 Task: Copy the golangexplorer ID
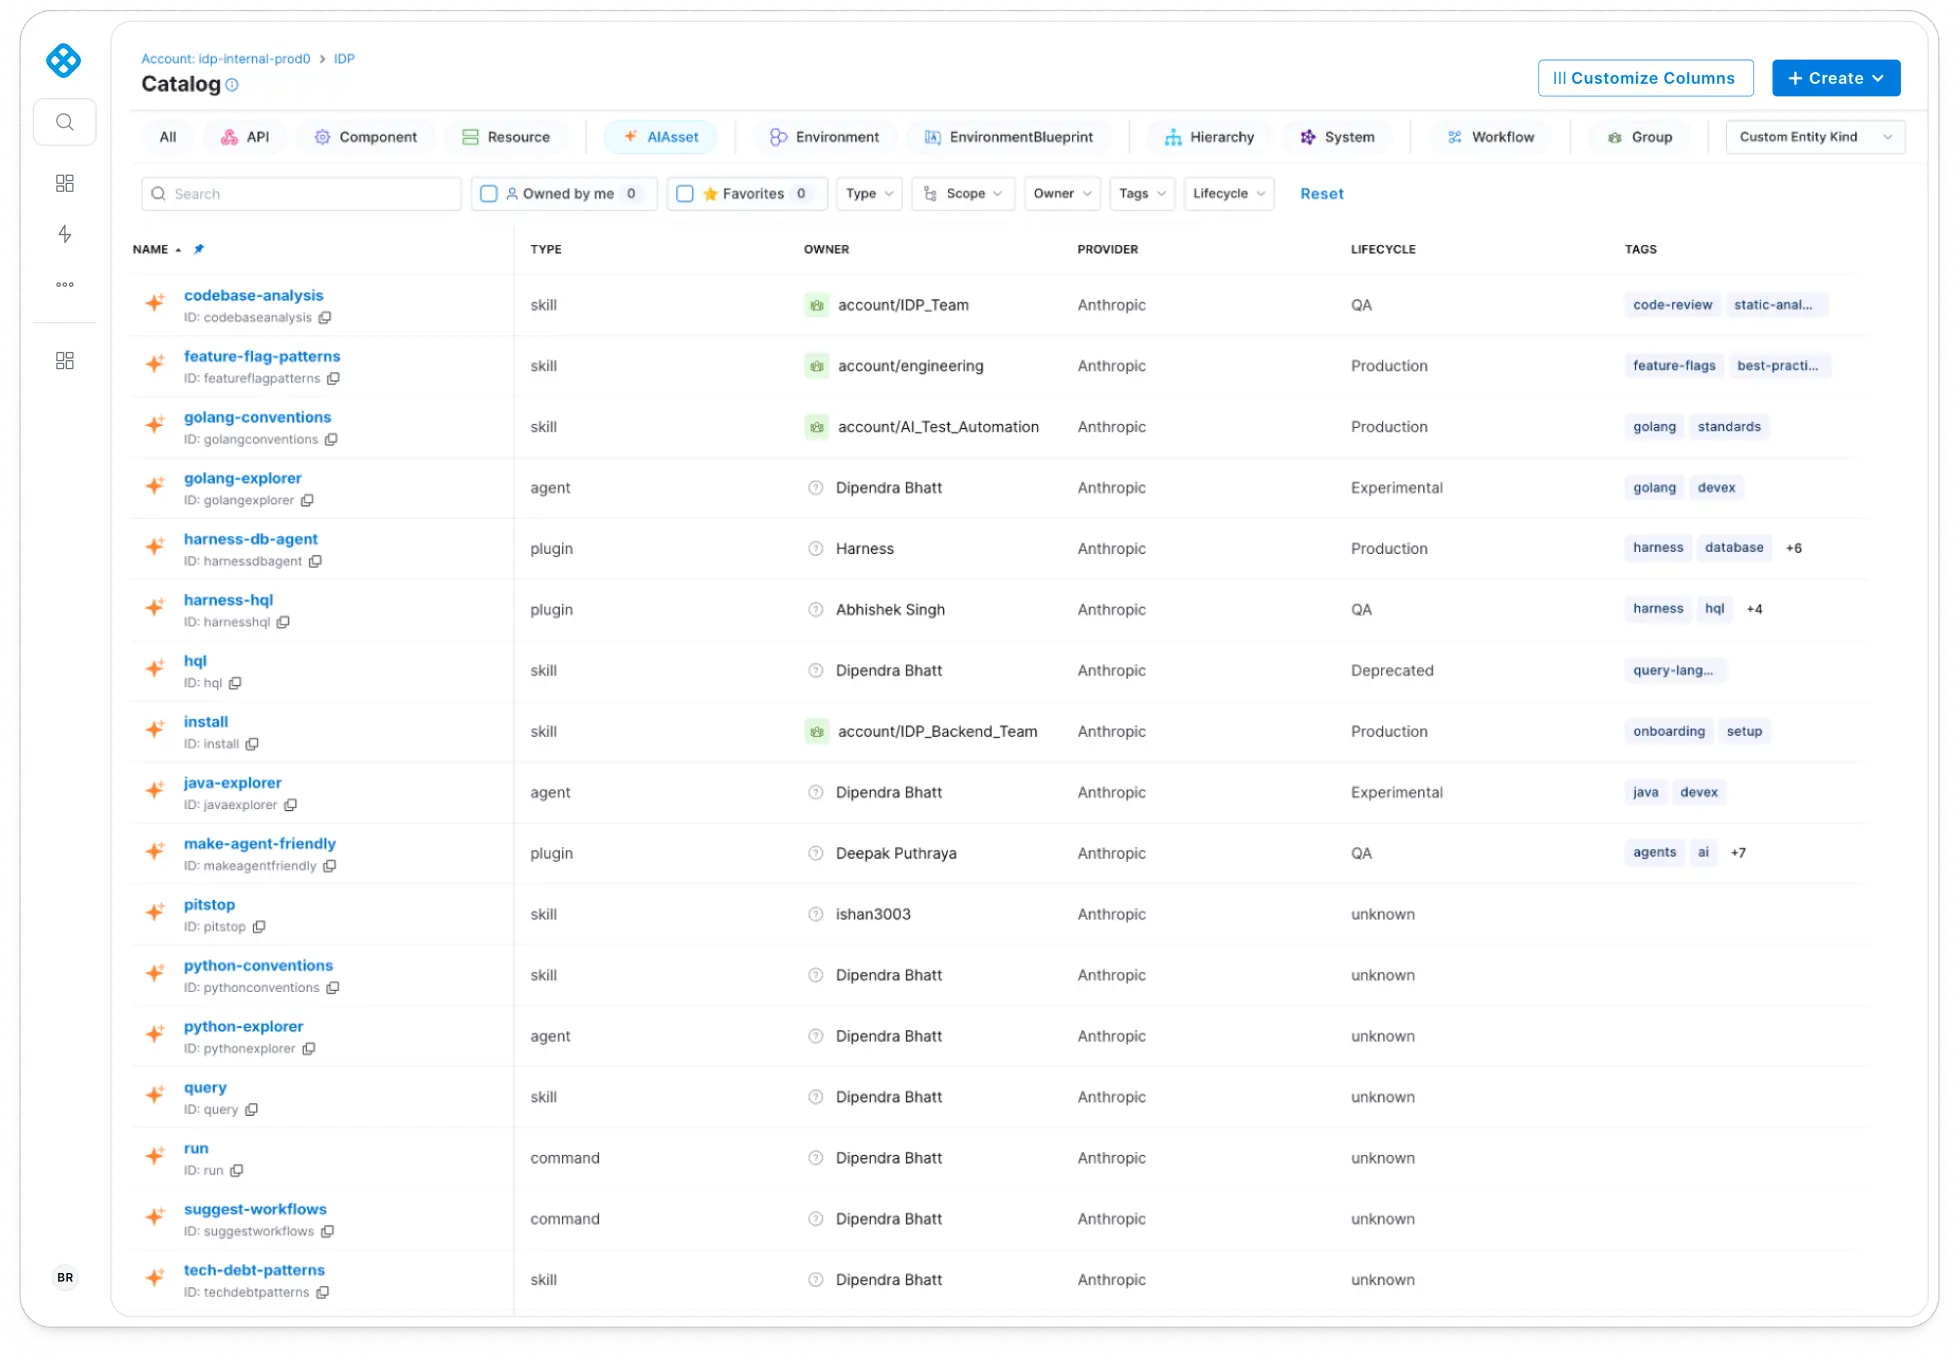point(307,501)
